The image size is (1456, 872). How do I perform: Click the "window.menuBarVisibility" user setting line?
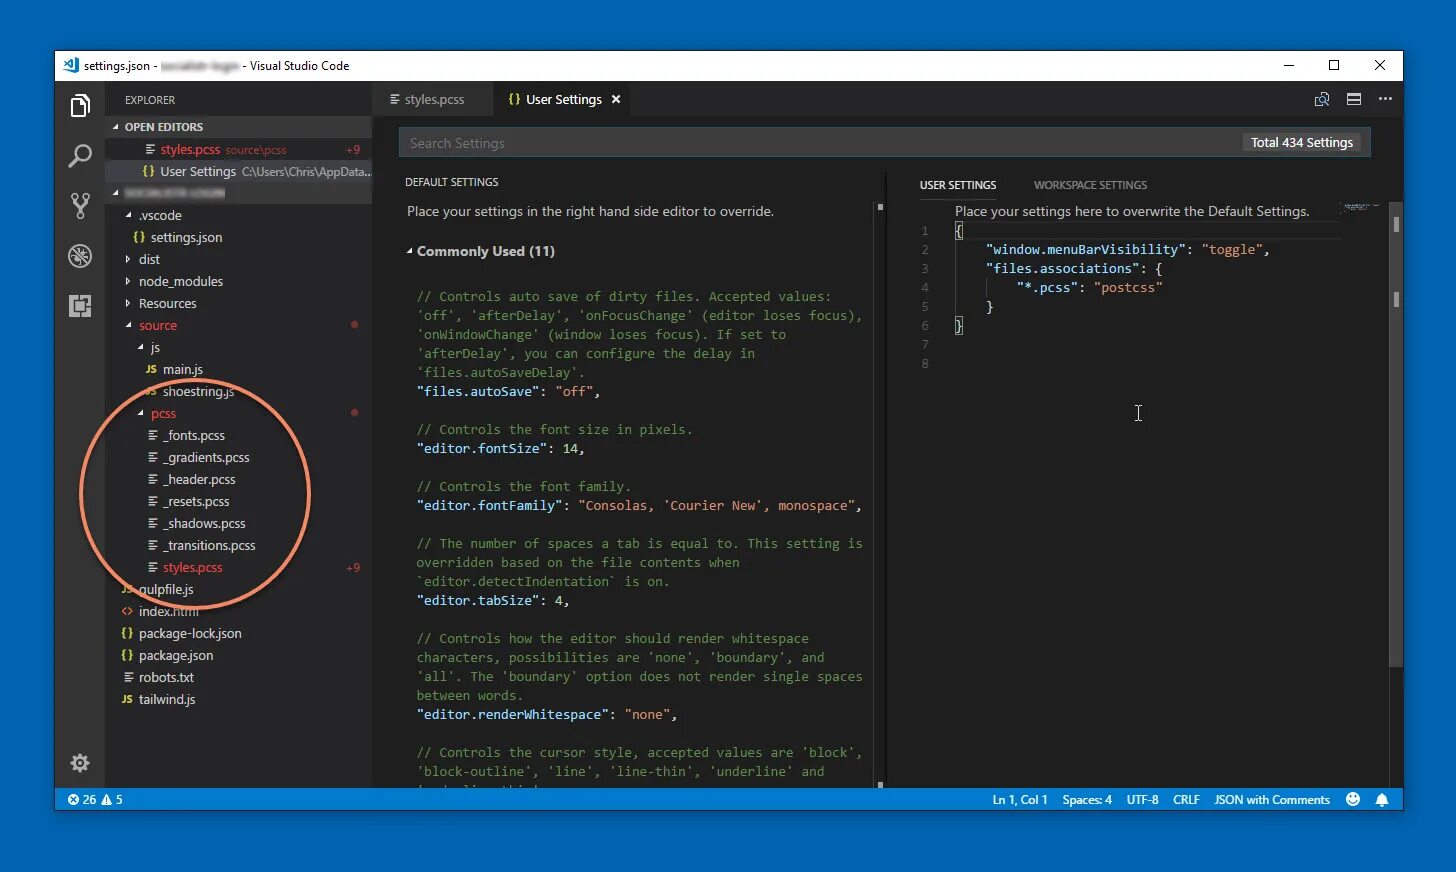(1127, 249)
